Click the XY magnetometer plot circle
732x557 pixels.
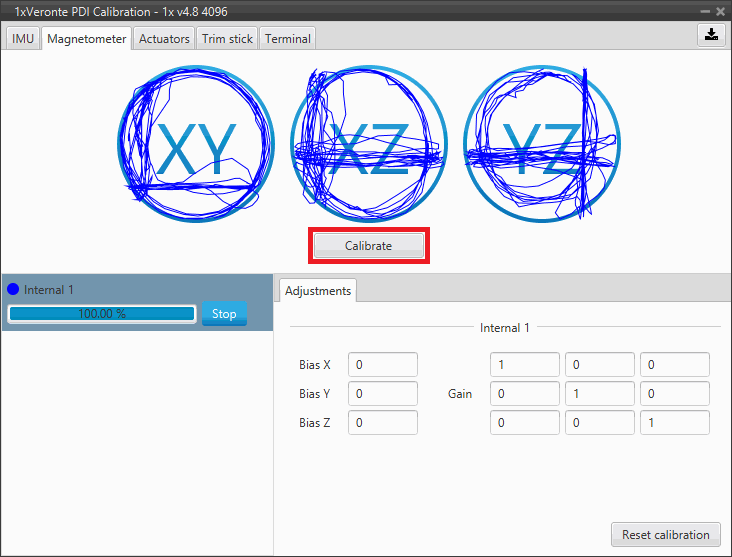pyautogui.click(x=196, y=145)
